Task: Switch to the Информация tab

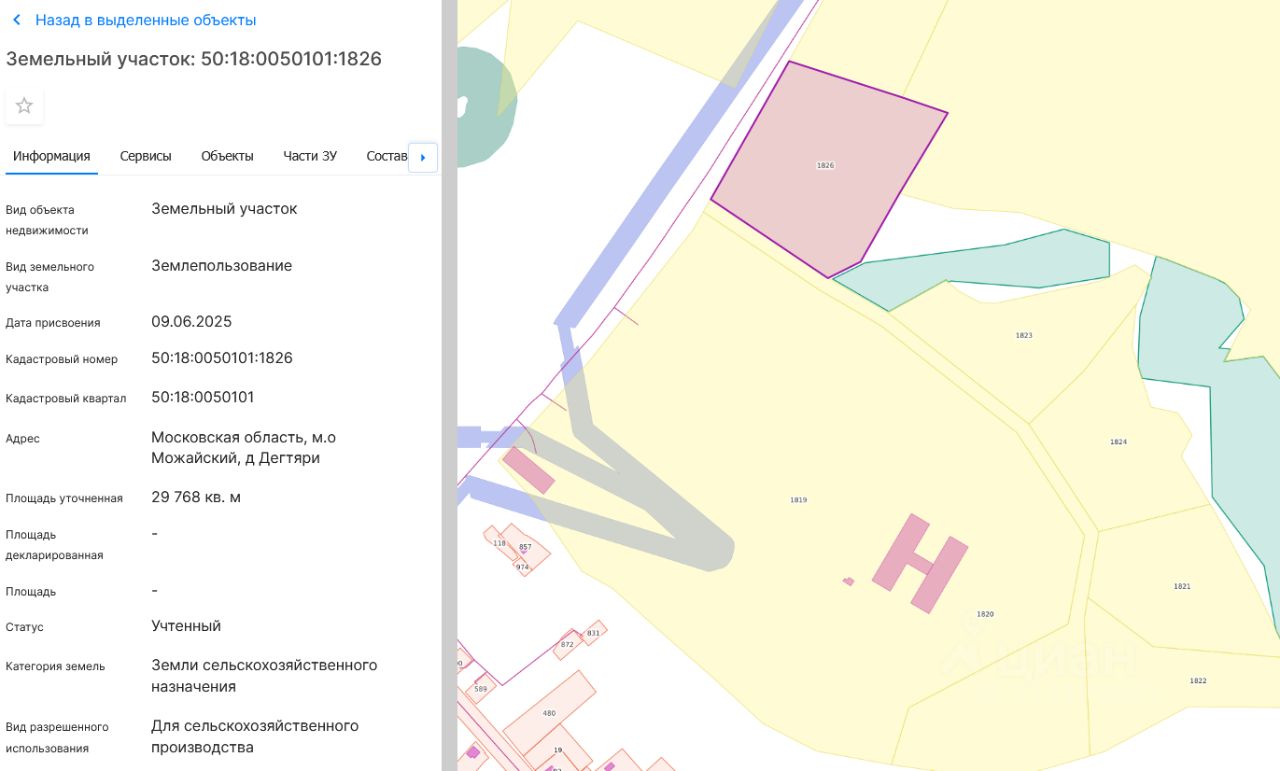Action: (52, 156)
